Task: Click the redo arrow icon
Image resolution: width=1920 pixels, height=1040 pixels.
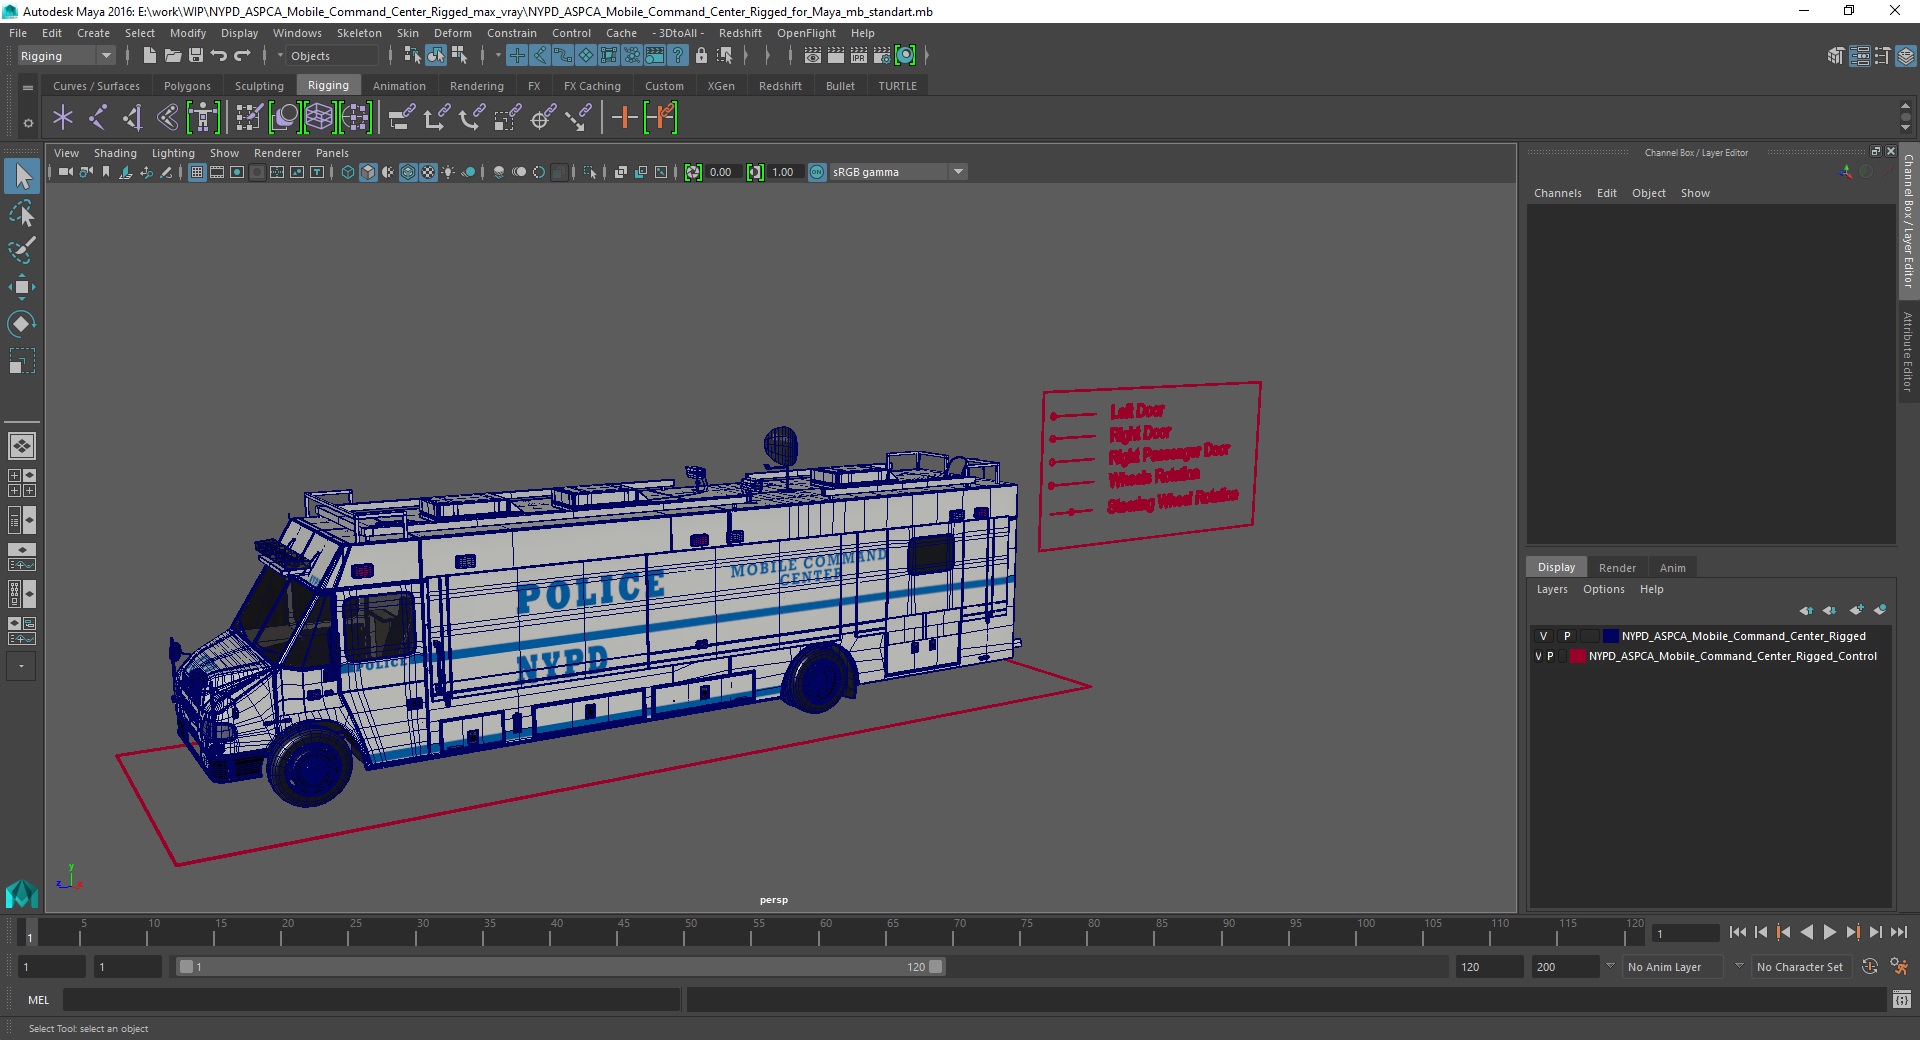Action: click(242, 56)
